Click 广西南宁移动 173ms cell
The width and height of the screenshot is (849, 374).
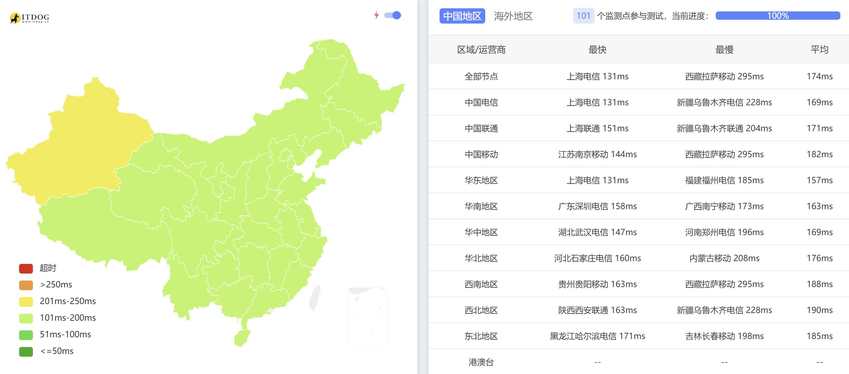(724, 206)
